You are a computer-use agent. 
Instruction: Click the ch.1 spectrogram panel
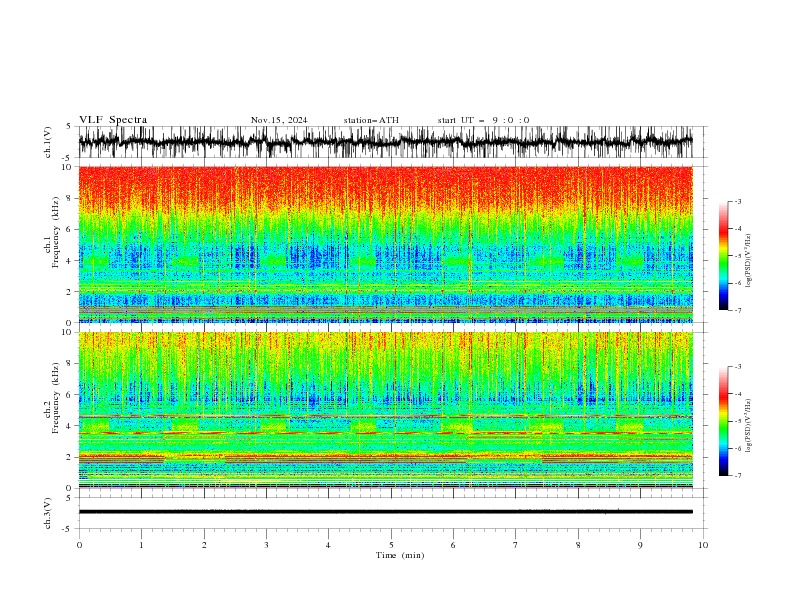pyautogui.click(x=385, y=244)
